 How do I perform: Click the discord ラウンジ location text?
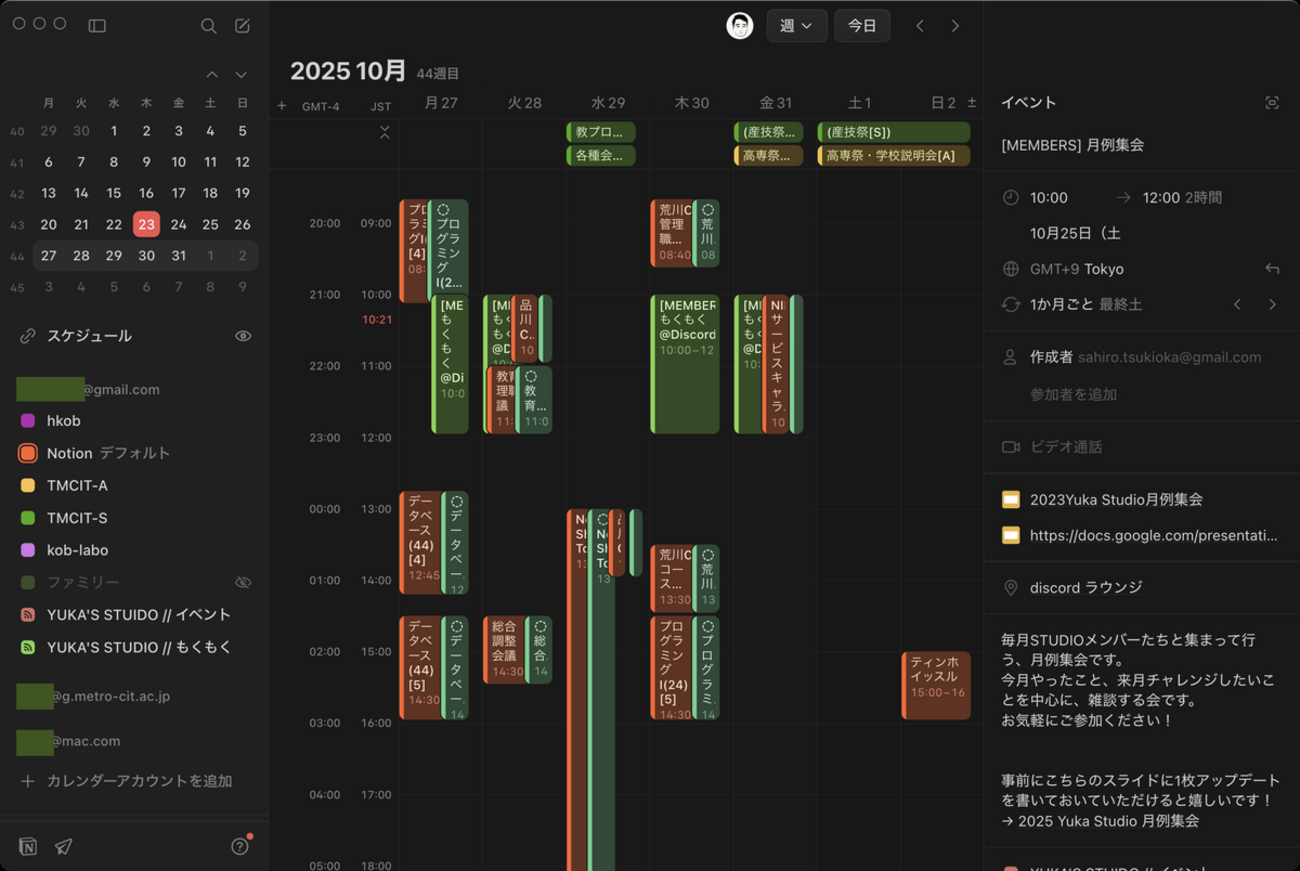click(x=1086, y=588)
